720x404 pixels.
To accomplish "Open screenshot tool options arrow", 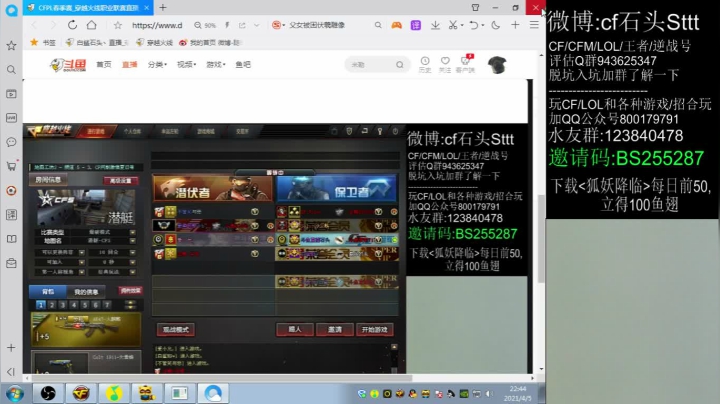I will click(462, 25).
